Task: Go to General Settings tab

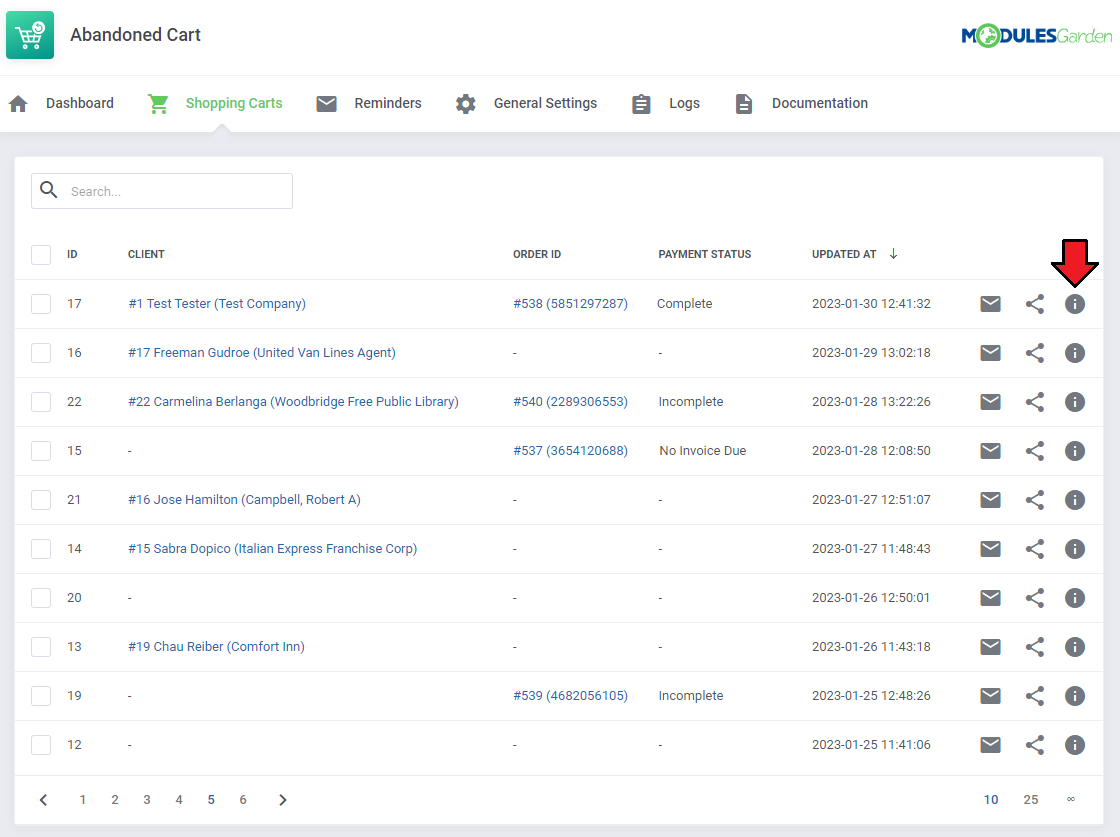Action: tap(526, 104)
